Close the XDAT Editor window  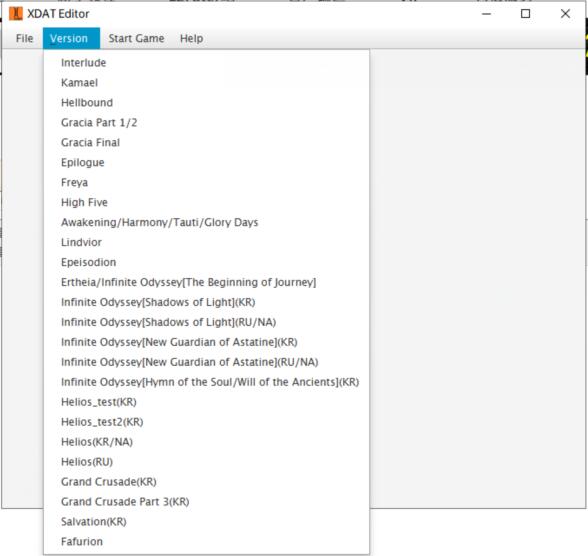(566, 14)
